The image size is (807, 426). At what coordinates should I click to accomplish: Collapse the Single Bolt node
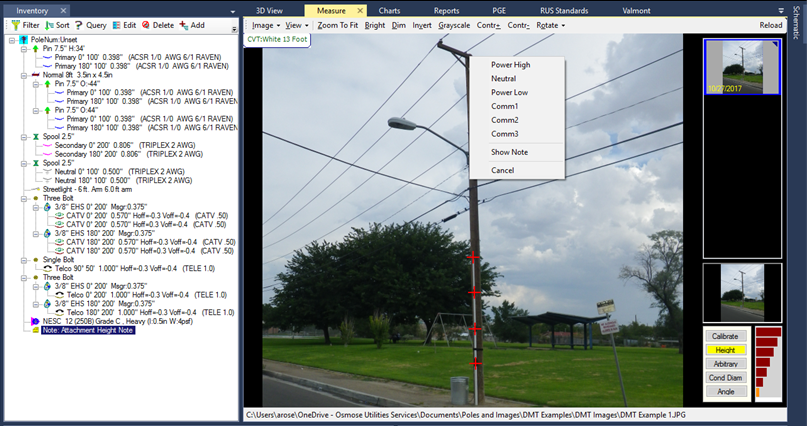tap(24, 260)
